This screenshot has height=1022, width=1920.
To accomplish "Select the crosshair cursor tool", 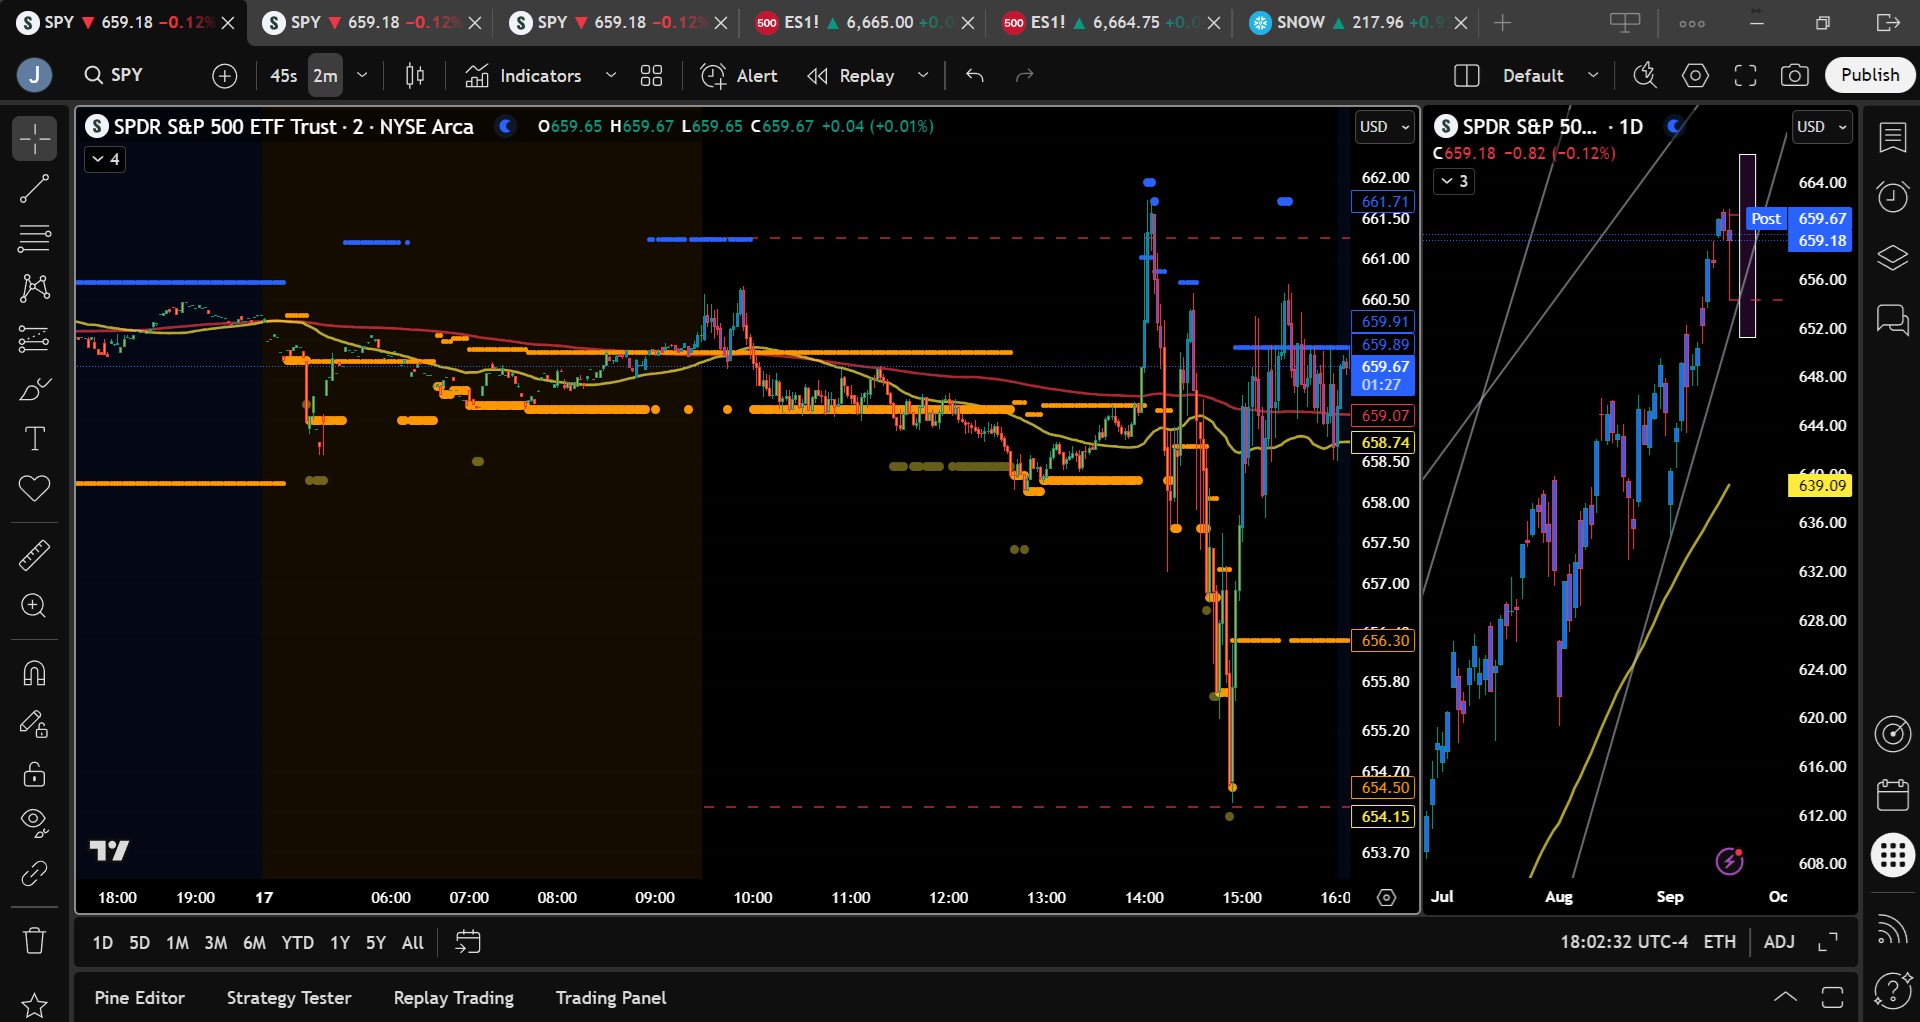I will coord(34,139).
